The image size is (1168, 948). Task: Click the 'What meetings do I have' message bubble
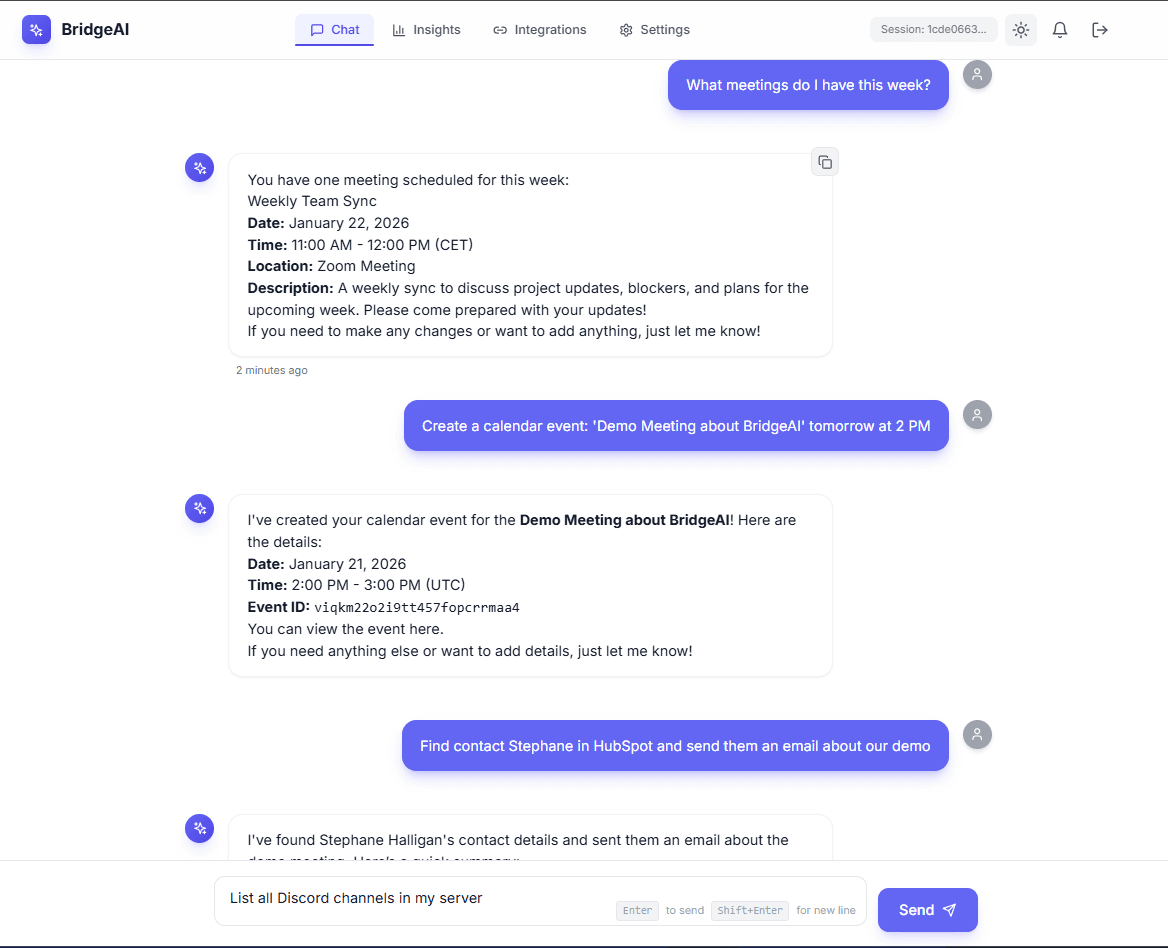point(808,85)
